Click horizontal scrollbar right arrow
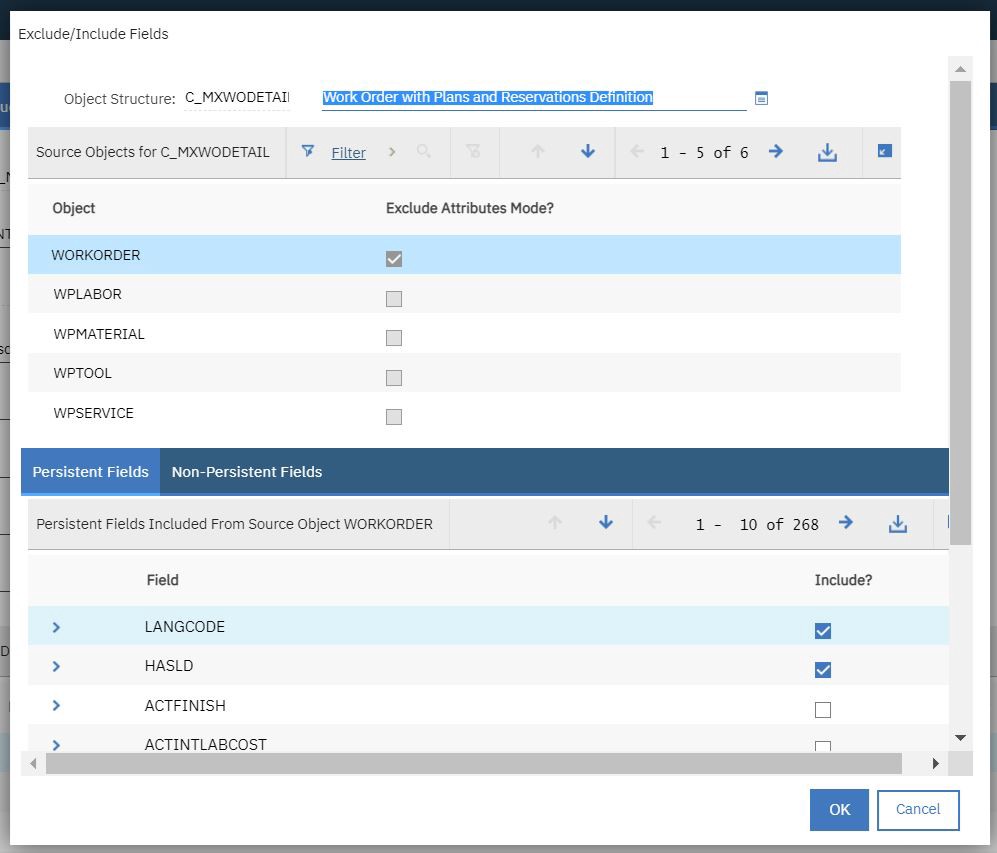Screen dimensions: 997x853 click(x=935, y=763)
